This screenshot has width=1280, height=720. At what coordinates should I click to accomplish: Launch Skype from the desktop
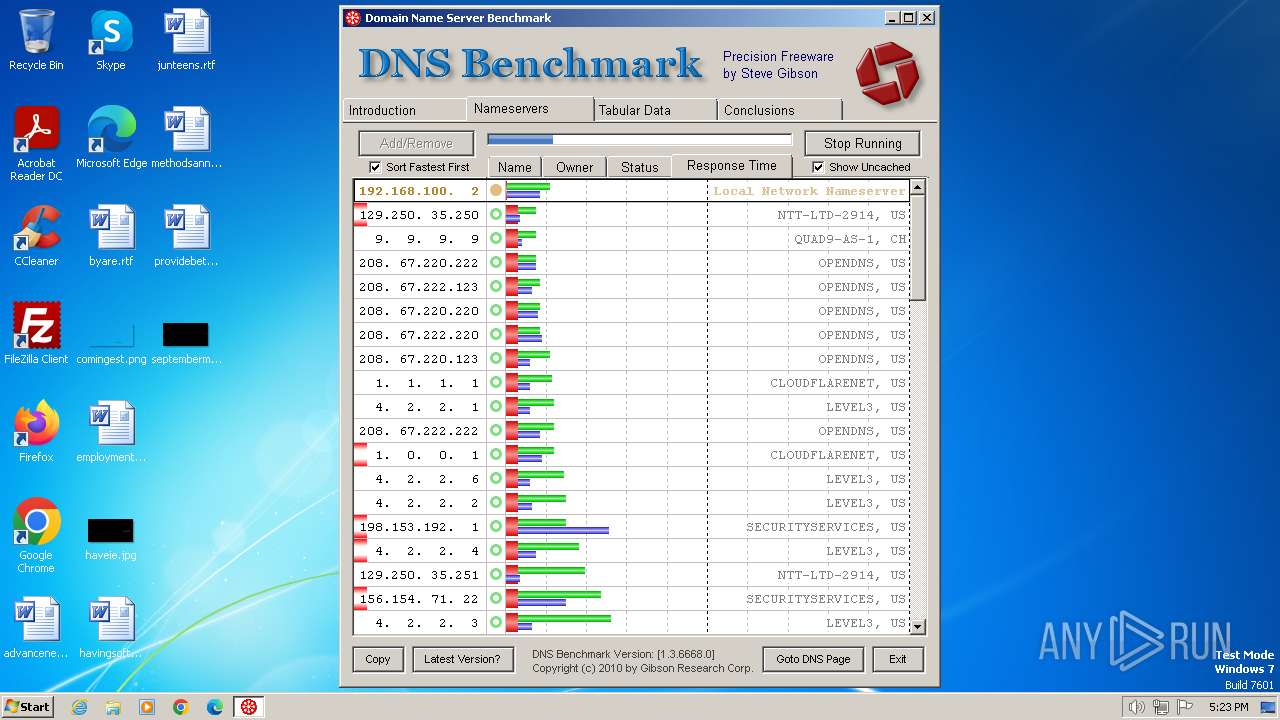[110, 40]
